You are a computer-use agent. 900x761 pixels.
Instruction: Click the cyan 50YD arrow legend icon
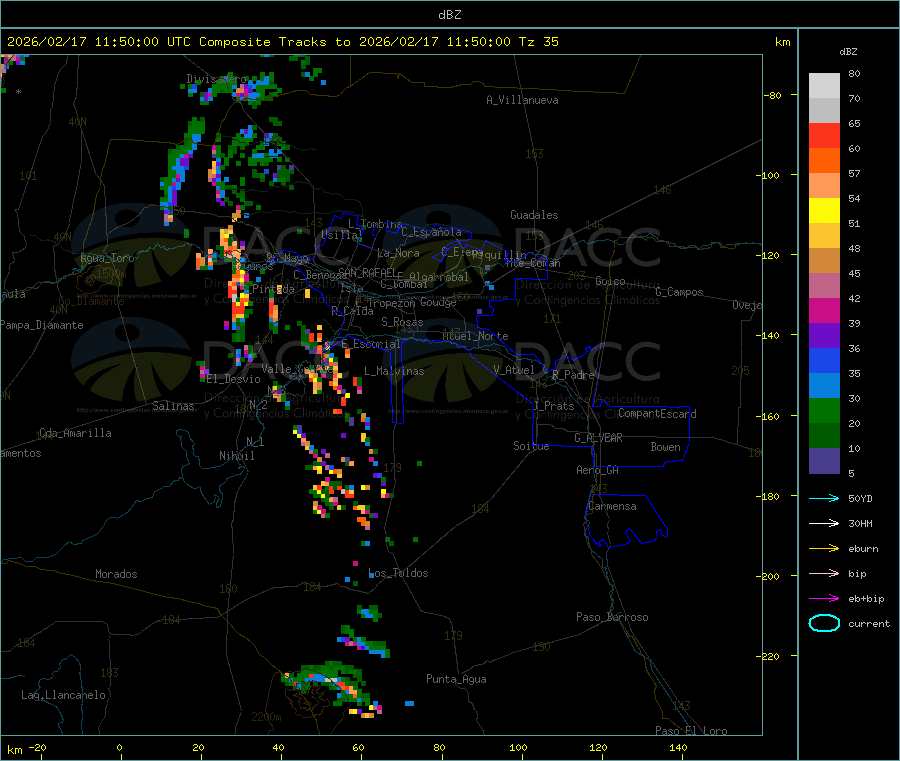click(x=824, y=498)
